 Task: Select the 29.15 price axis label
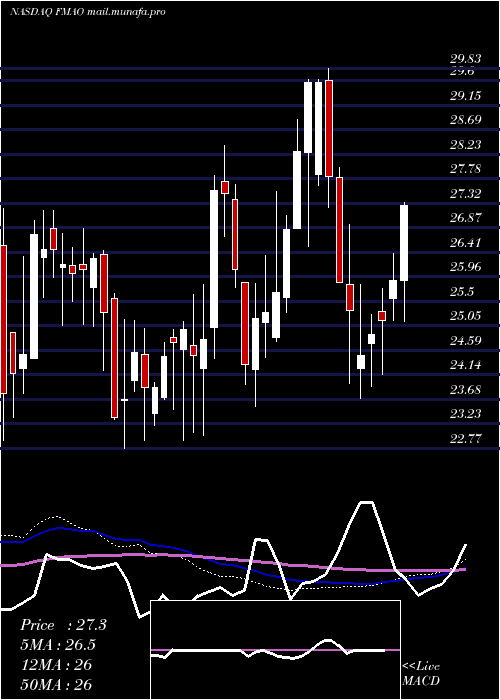tap(466, 96)
